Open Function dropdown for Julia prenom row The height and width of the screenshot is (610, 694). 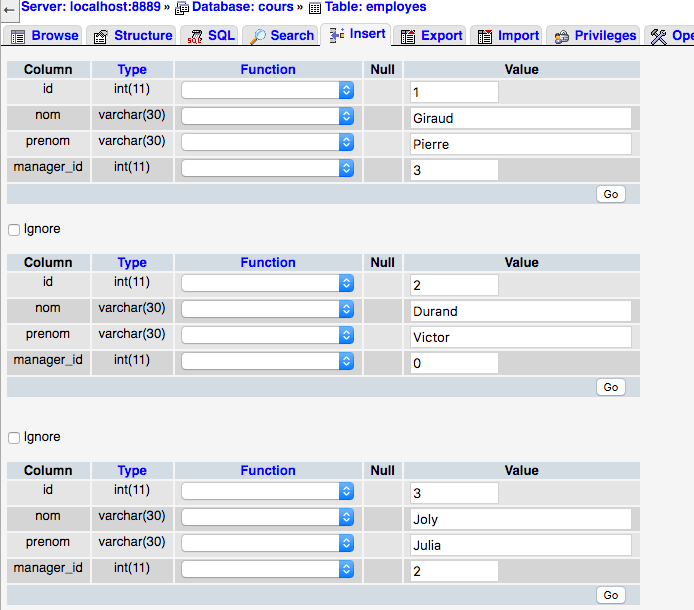(x=268, y=543)
